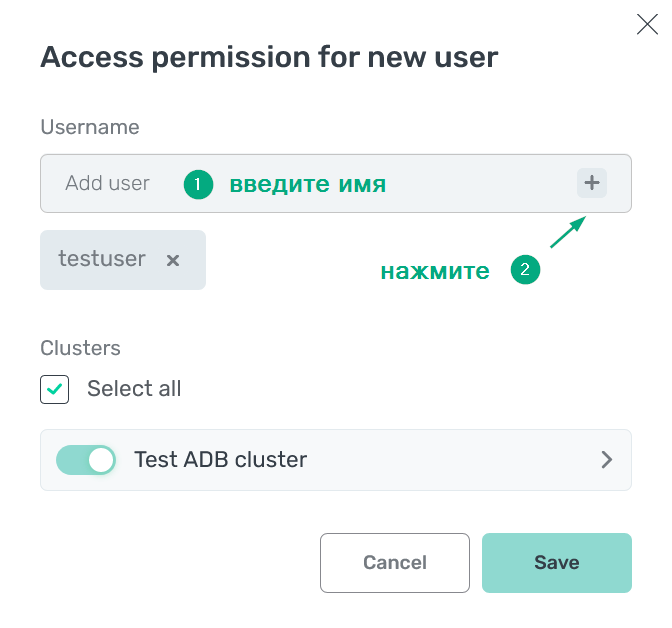
Task: Expand Test ADB cluster details chevron
Action: 606,460
